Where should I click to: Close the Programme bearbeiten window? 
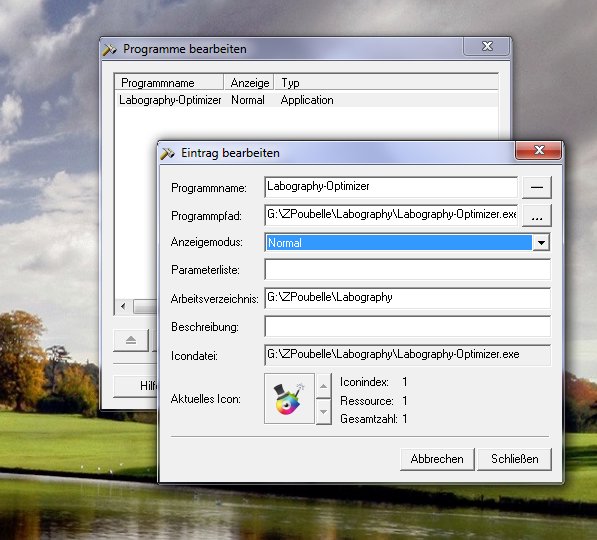click(487, 46)
